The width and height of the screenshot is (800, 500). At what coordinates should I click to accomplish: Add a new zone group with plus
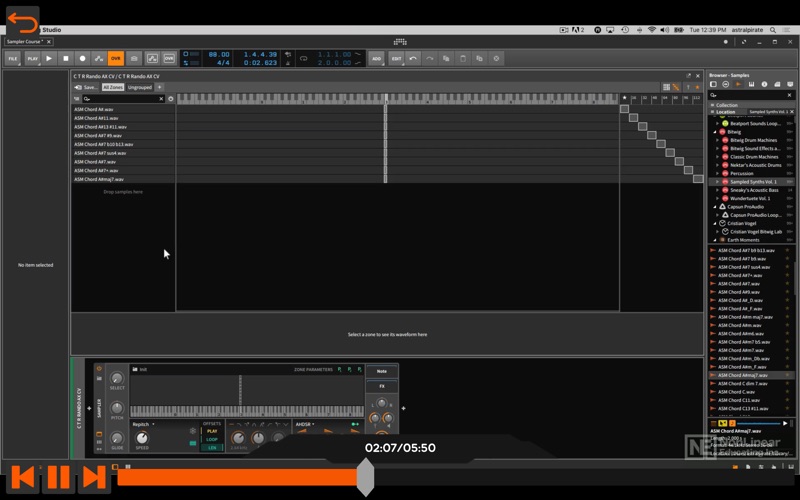coord(160,87)
